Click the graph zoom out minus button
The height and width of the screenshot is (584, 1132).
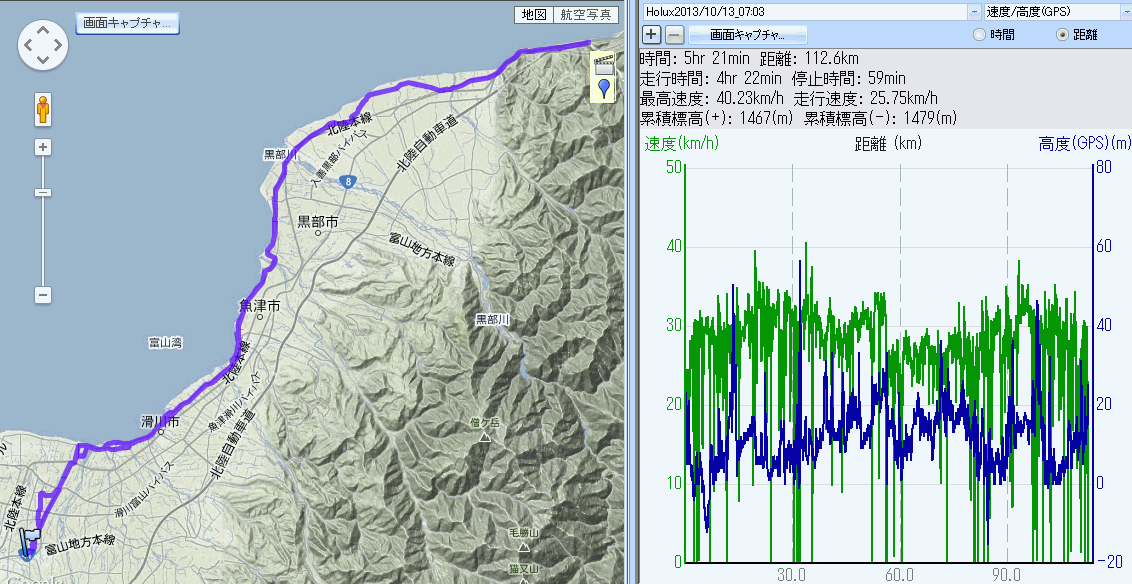point(674,34)
